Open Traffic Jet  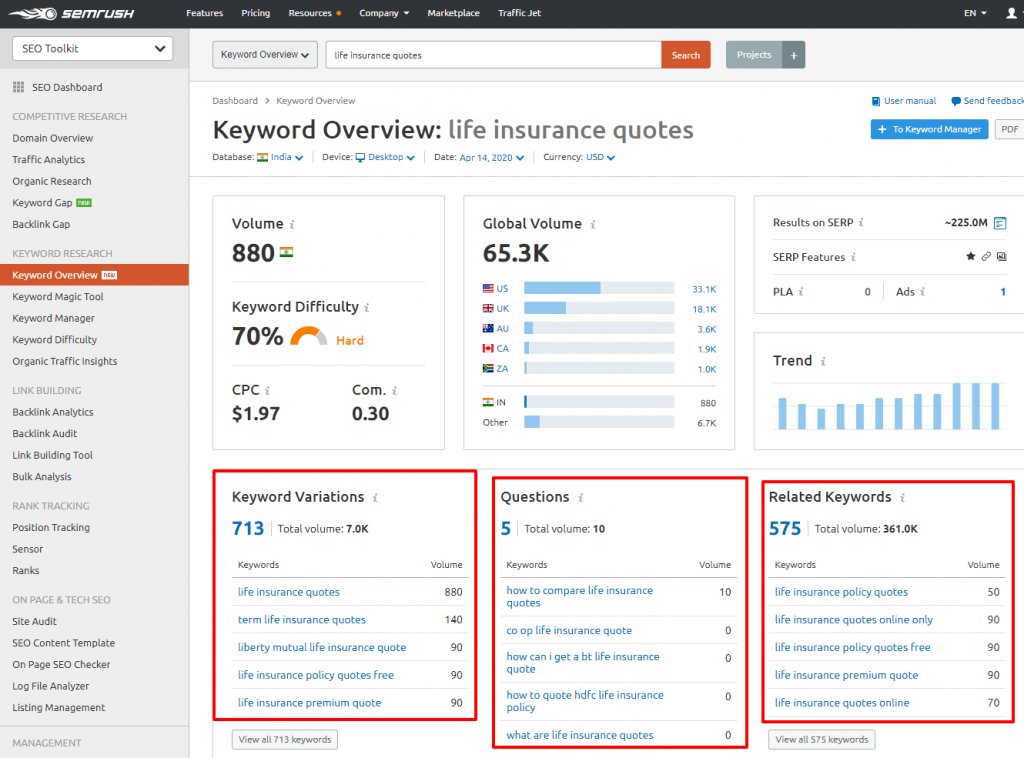click(x=519, y=13)
